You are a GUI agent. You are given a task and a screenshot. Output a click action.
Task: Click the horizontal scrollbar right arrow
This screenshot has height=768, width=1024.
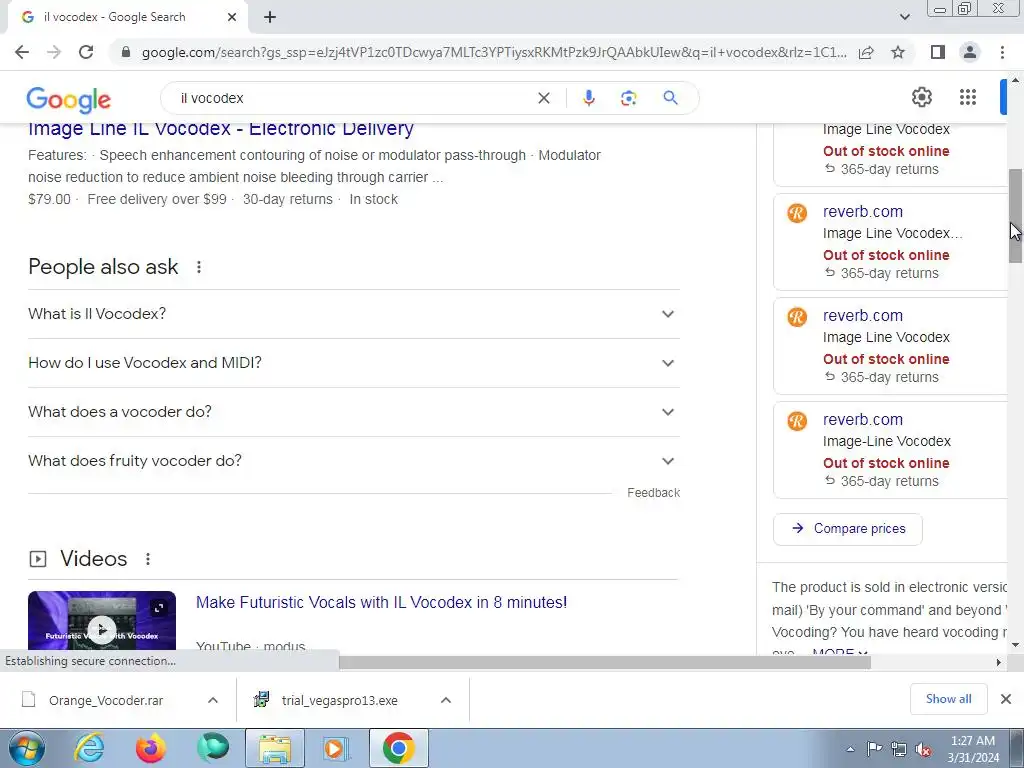point(998,662)
